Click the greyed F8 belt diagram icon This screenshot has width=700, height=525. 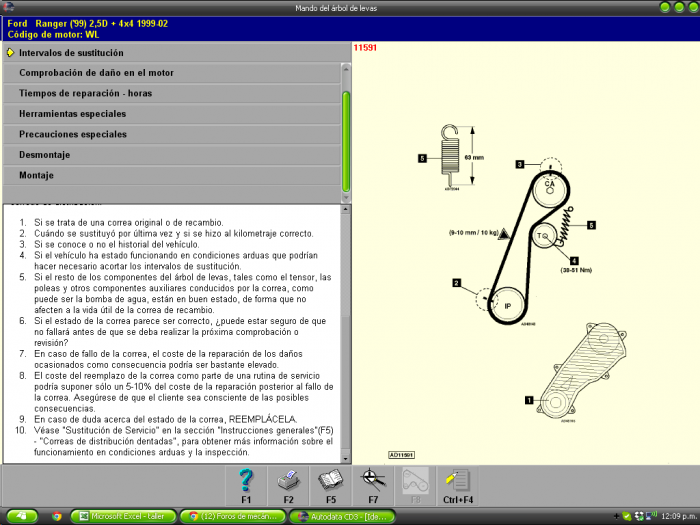click(416, 486)
